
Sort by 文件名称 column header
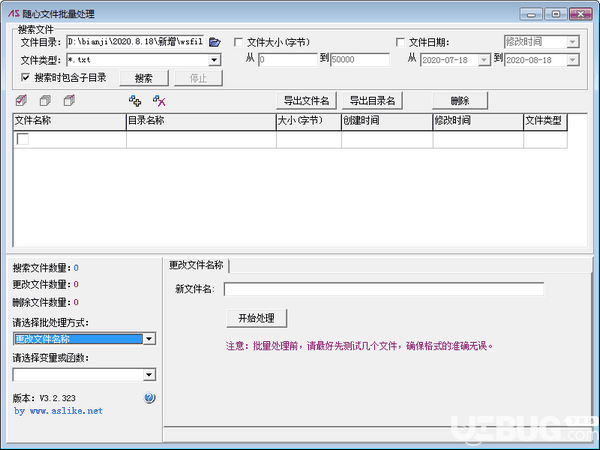coord(70,121)
